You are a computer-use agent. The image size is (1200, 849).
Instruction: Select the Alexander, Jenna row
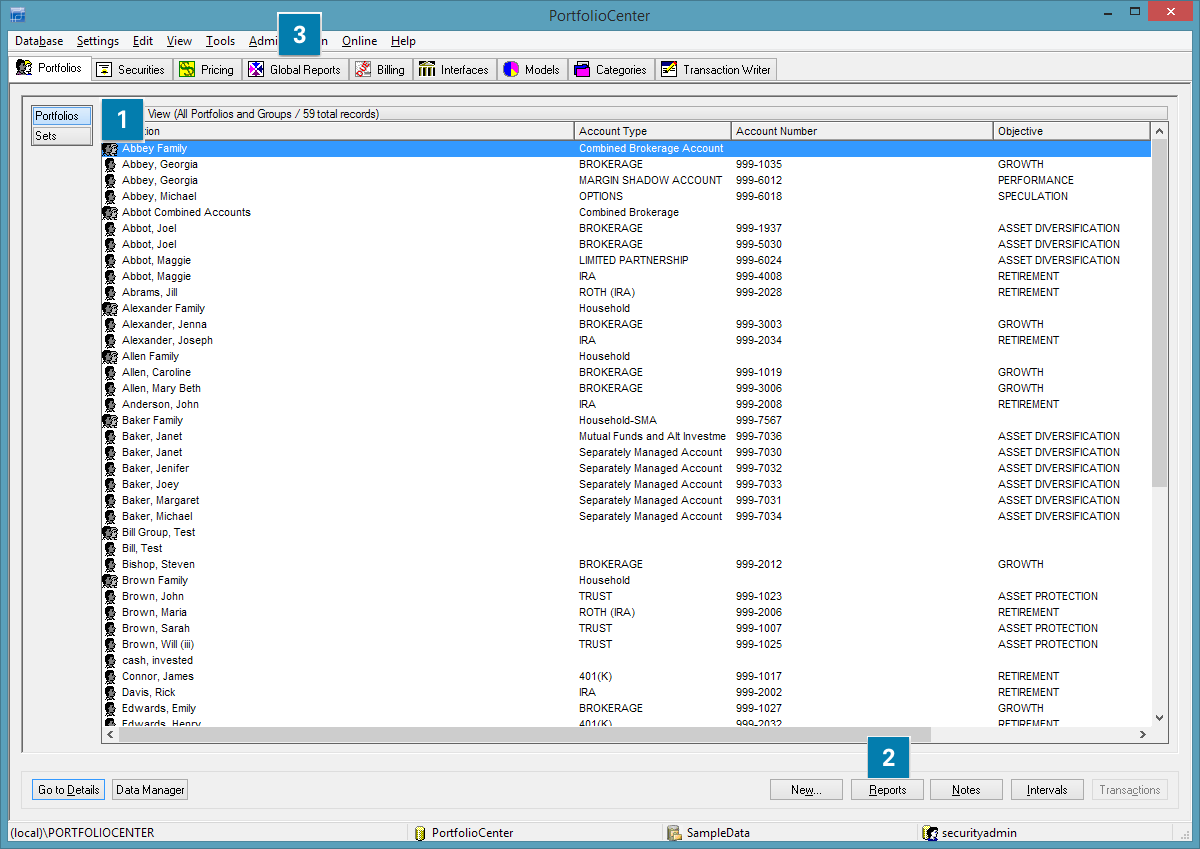click(626, 324)
